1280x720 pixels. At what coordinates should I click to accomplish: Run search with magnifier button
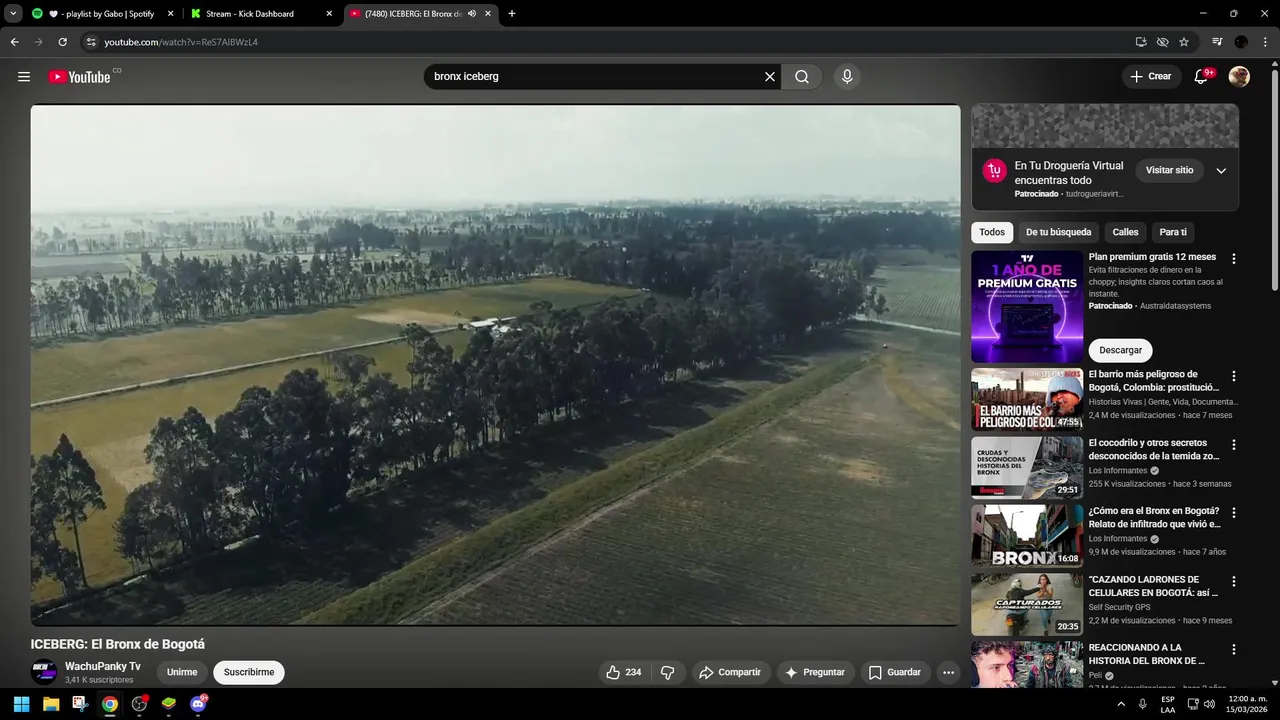pyautogui.click(x=802, y=76)
